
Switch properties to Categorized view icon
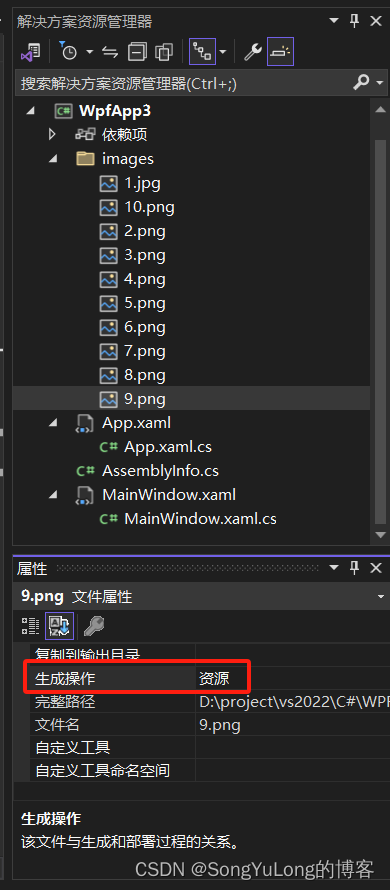coord(30,625)
